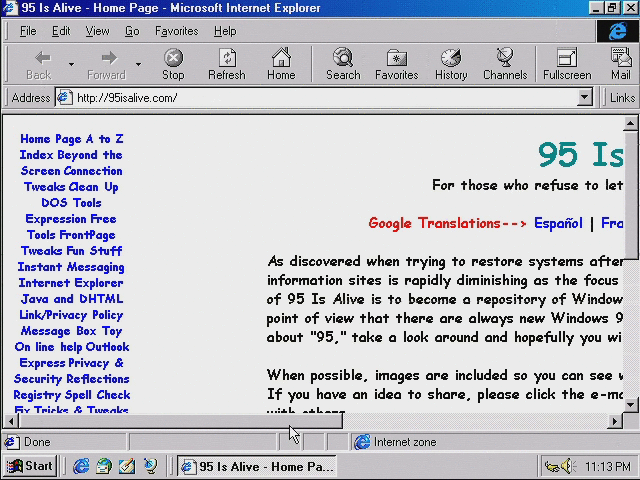Screen dimensions: 640x480
Task: Launch Internet Explorer from Quick Launch
Action: click(81, 466)
